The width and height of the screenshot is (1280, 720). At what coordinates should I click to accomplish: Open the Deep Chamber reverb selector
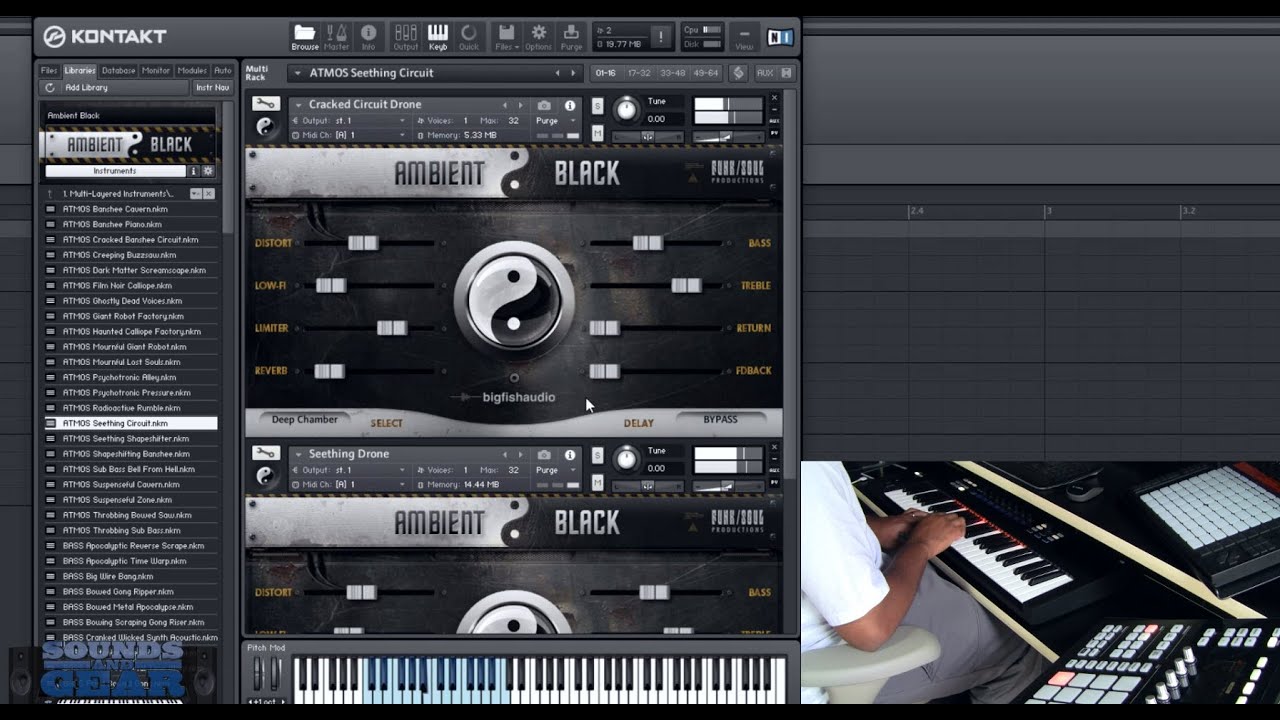[x=304, y=420]
